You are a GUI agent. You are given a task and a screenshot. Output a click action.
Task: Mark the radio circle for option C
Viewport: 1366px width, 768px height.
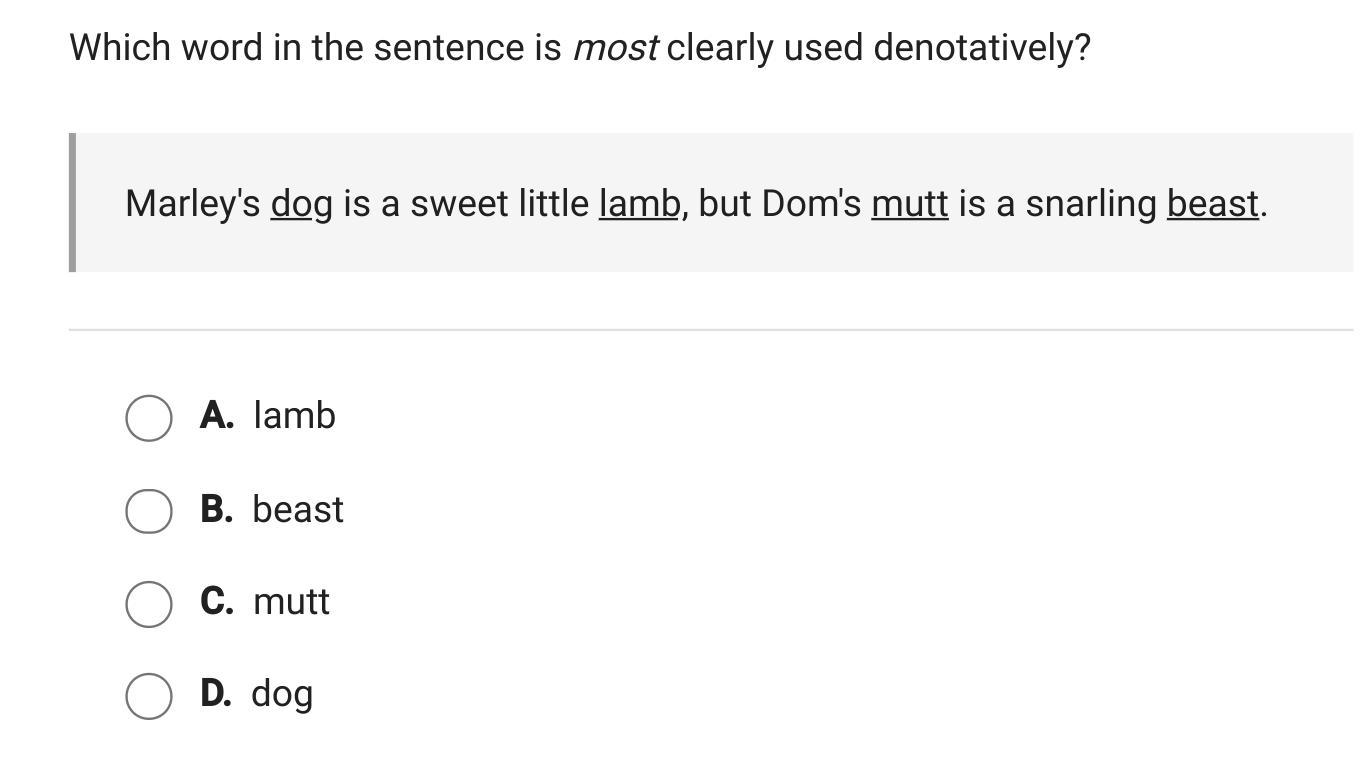148,604
